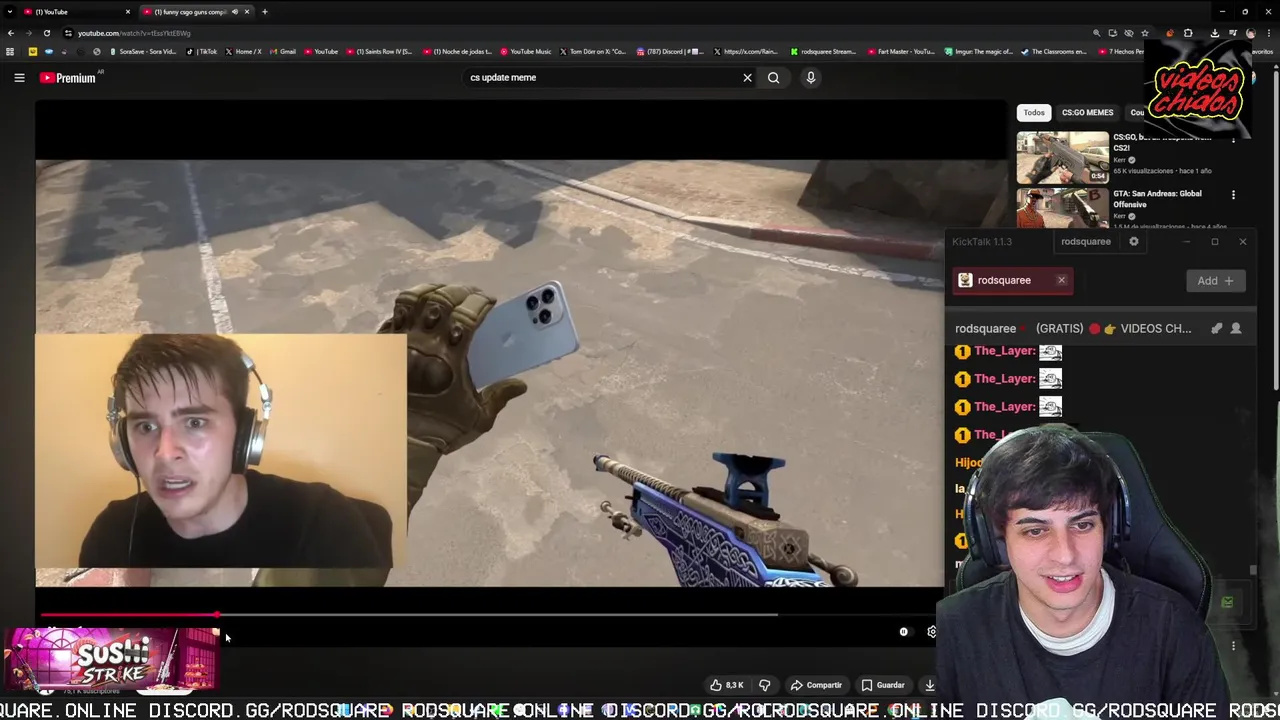Open options menu for CS:GO weapons video

(x=1233, y=139)
